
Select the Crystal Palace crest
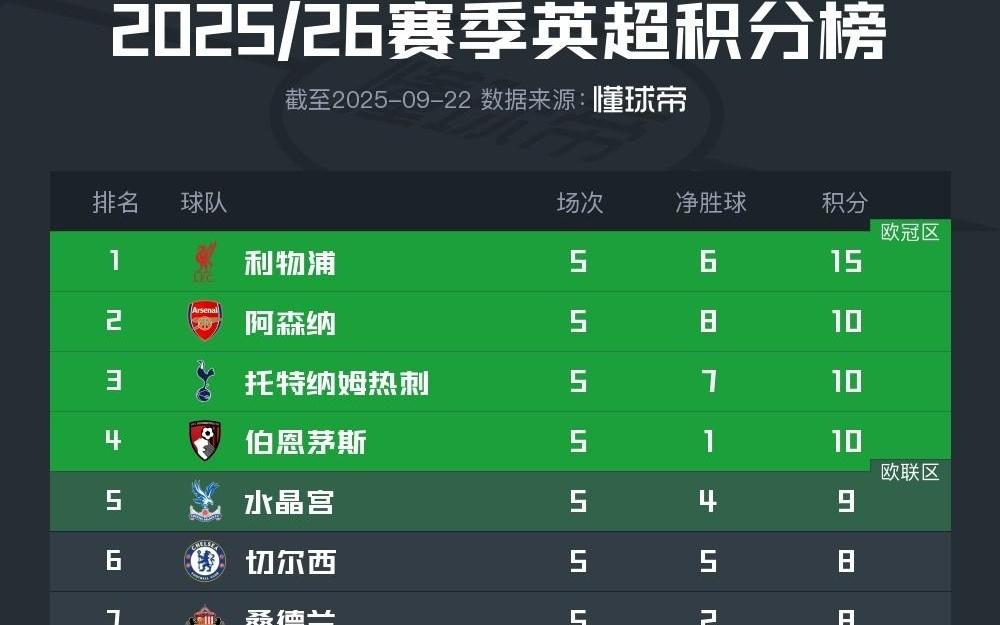(x=205, y=501)
